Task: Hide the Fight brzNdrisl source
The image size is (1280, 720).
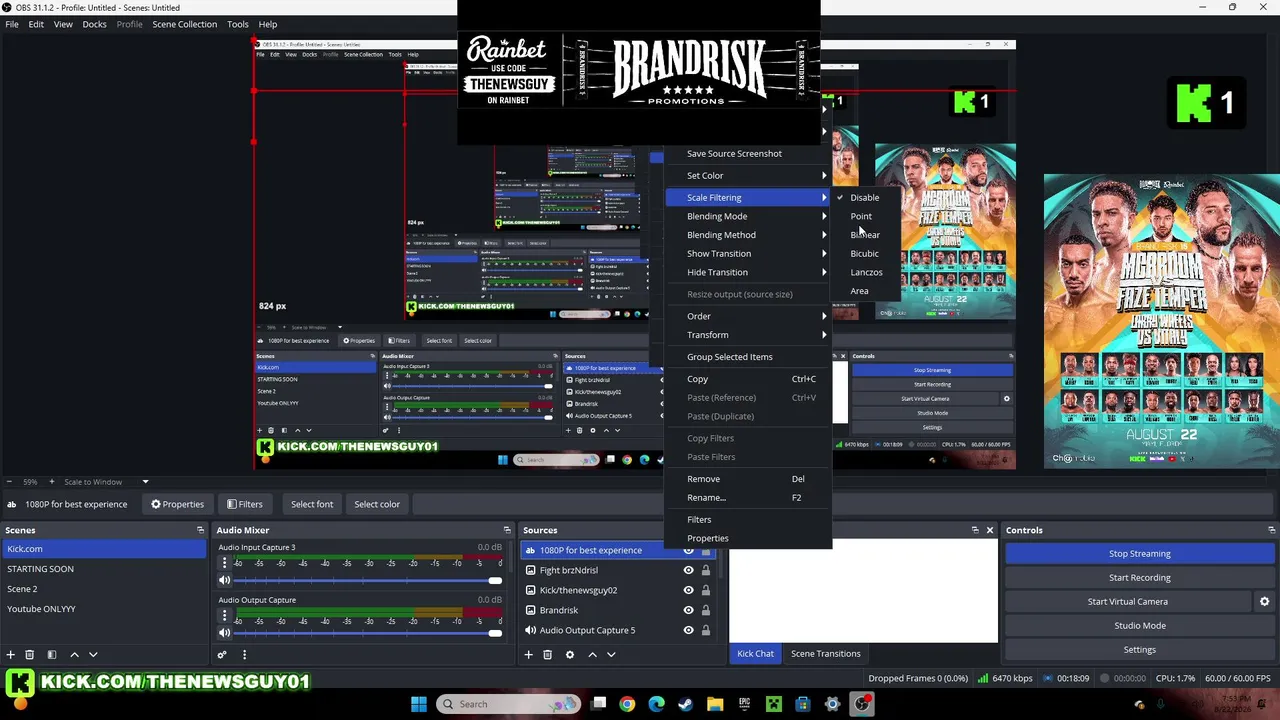Action: (688, 571)
